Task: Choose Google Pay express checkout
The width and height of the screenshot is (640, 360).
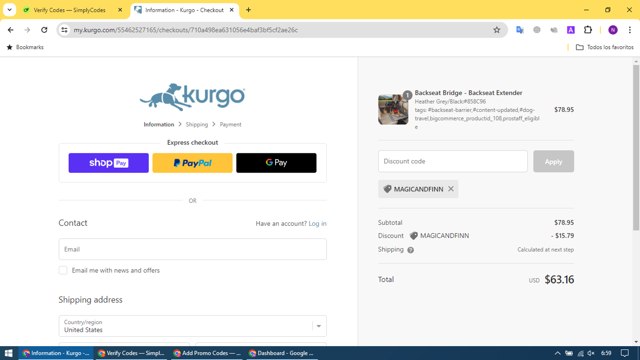Action: click(x=276, y=163)
